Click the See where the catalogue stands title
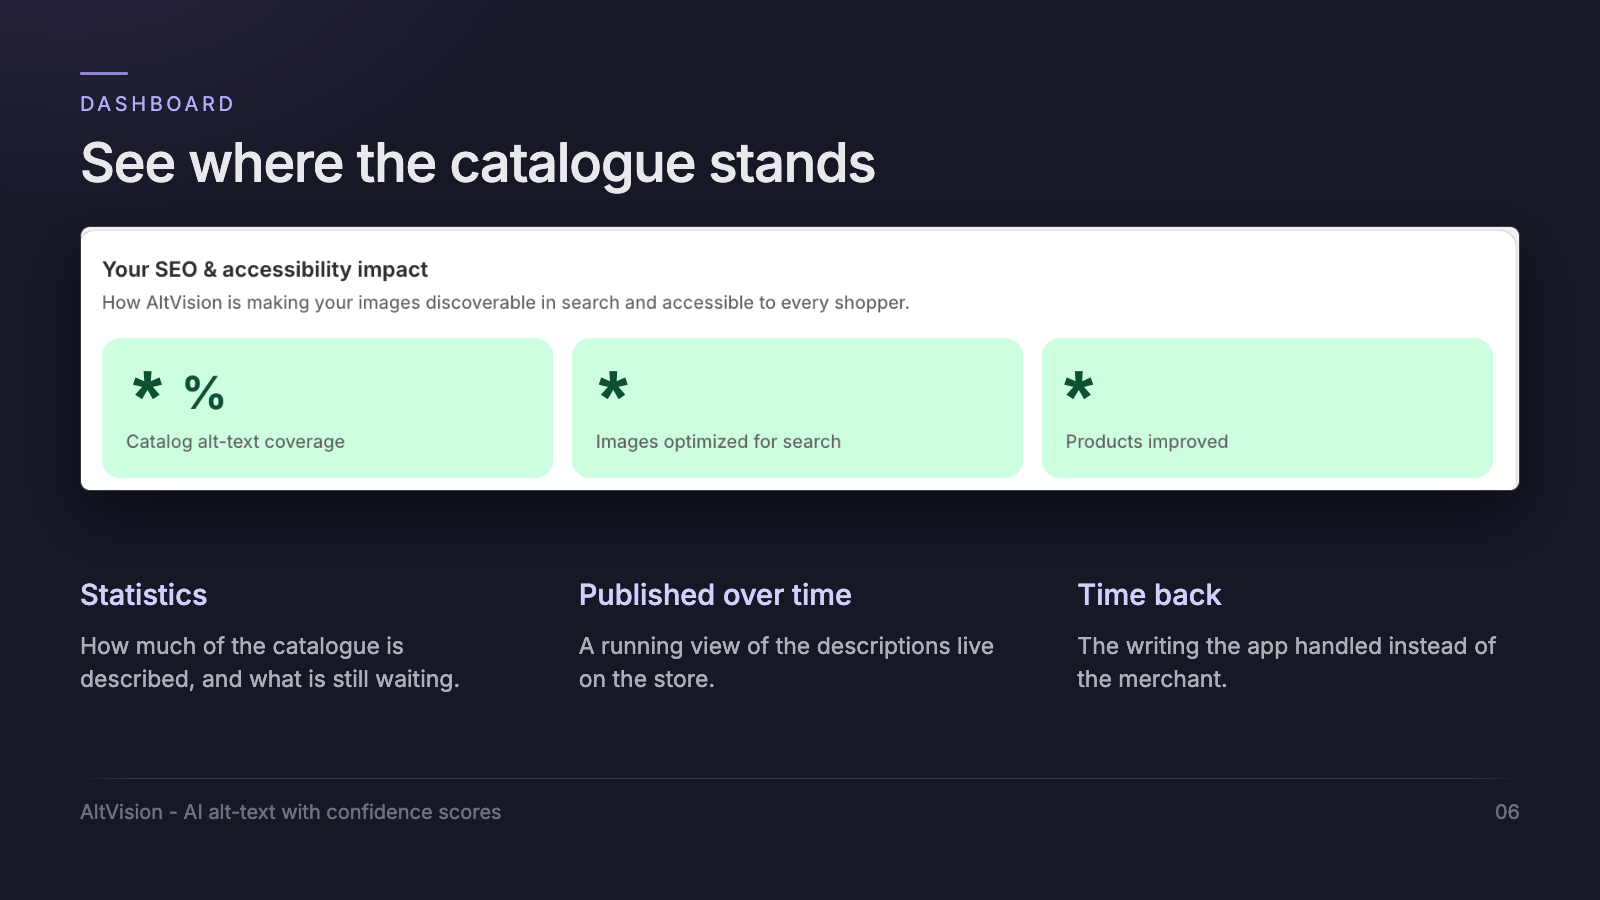The image size is (1600, 900). click(x=478, y=164)
